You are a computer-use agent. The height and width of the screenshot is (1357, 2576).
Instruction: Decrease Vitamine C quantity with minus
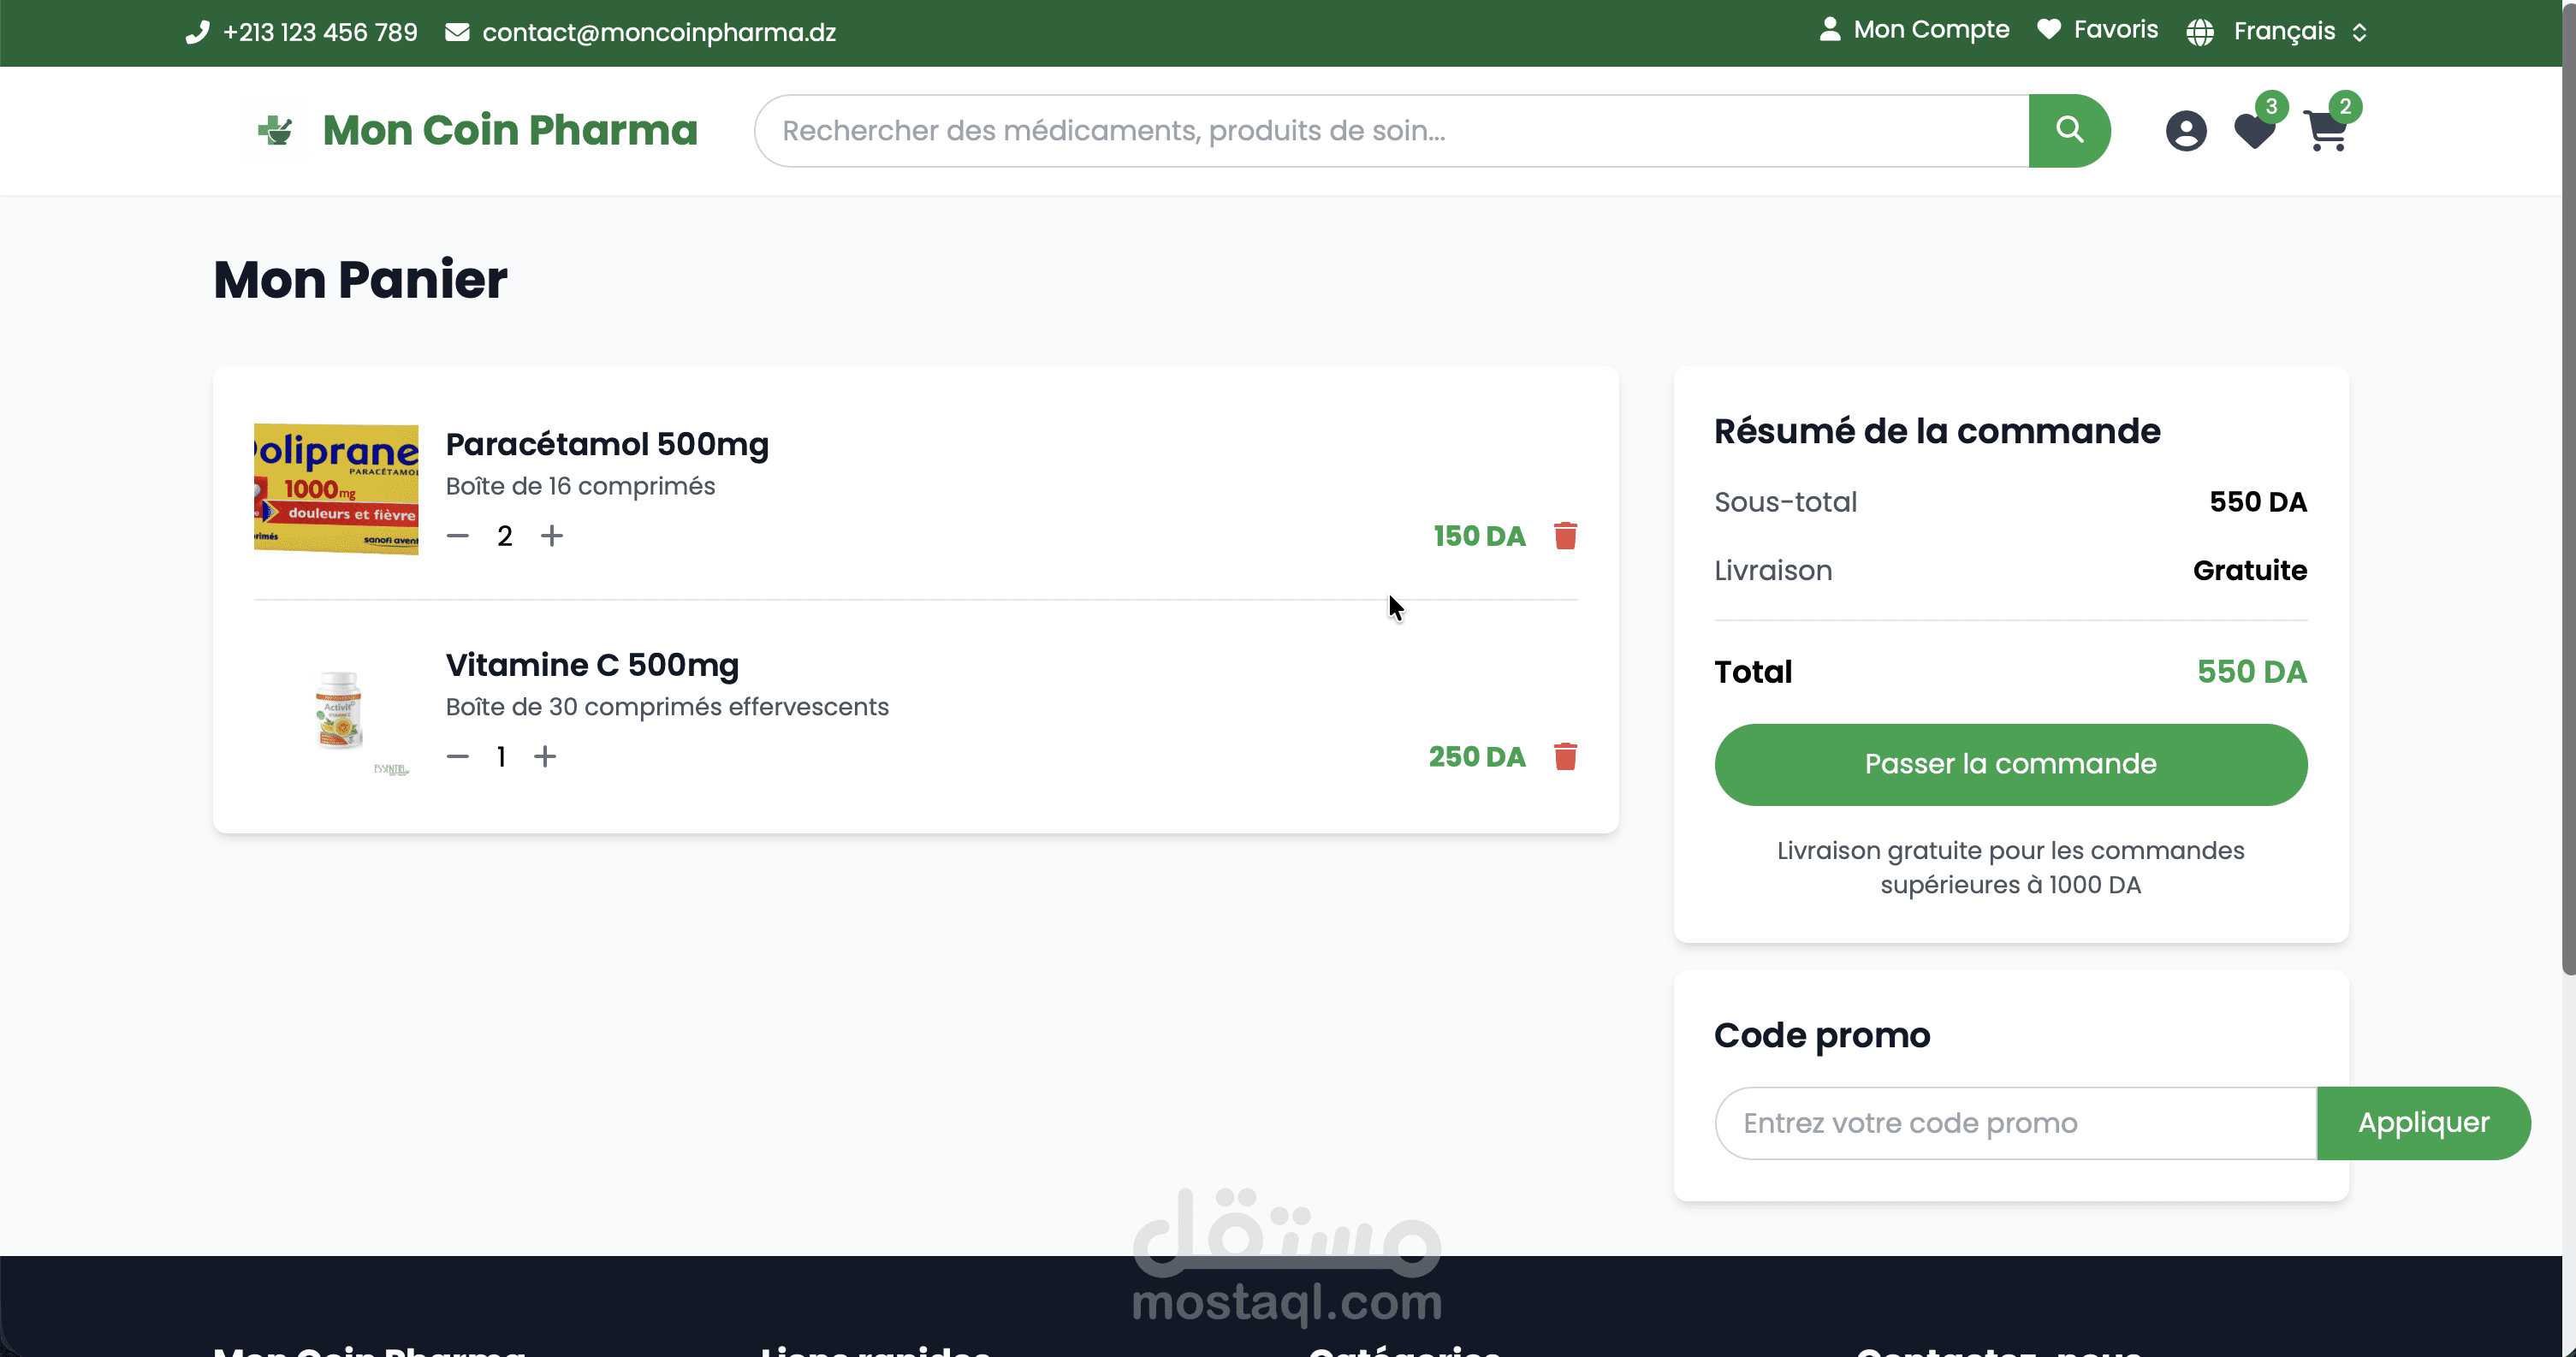point(458,757)
